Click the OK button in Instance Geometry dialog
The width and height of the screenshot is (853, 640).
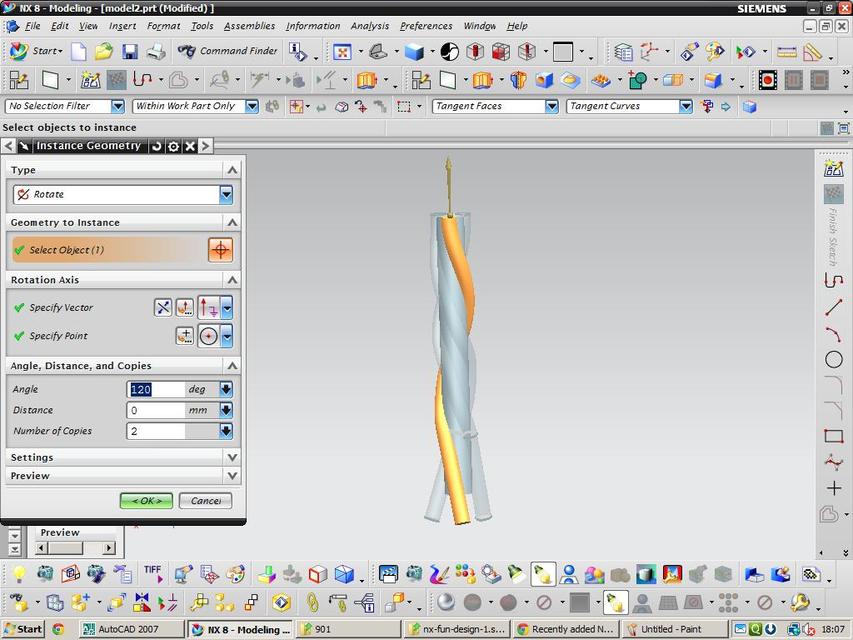pos(145,500)
